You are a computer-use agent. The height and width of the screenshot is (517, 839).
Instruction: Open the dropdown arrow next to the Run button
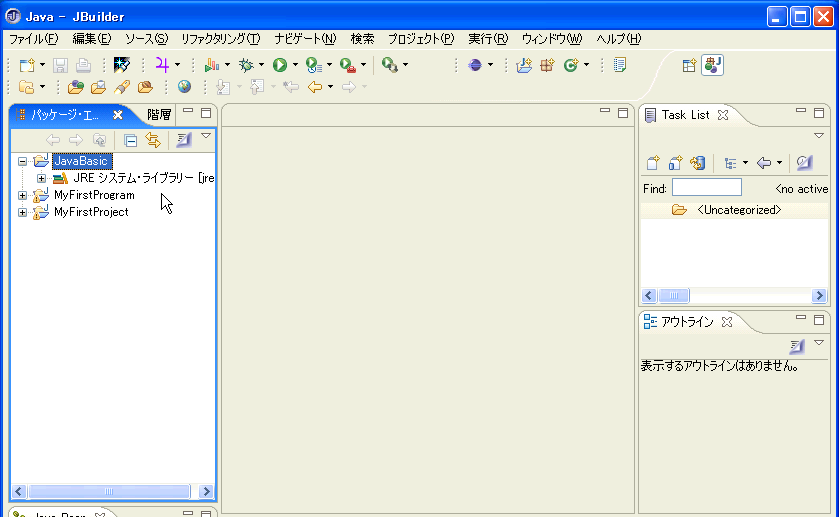(x=296, y=65)
